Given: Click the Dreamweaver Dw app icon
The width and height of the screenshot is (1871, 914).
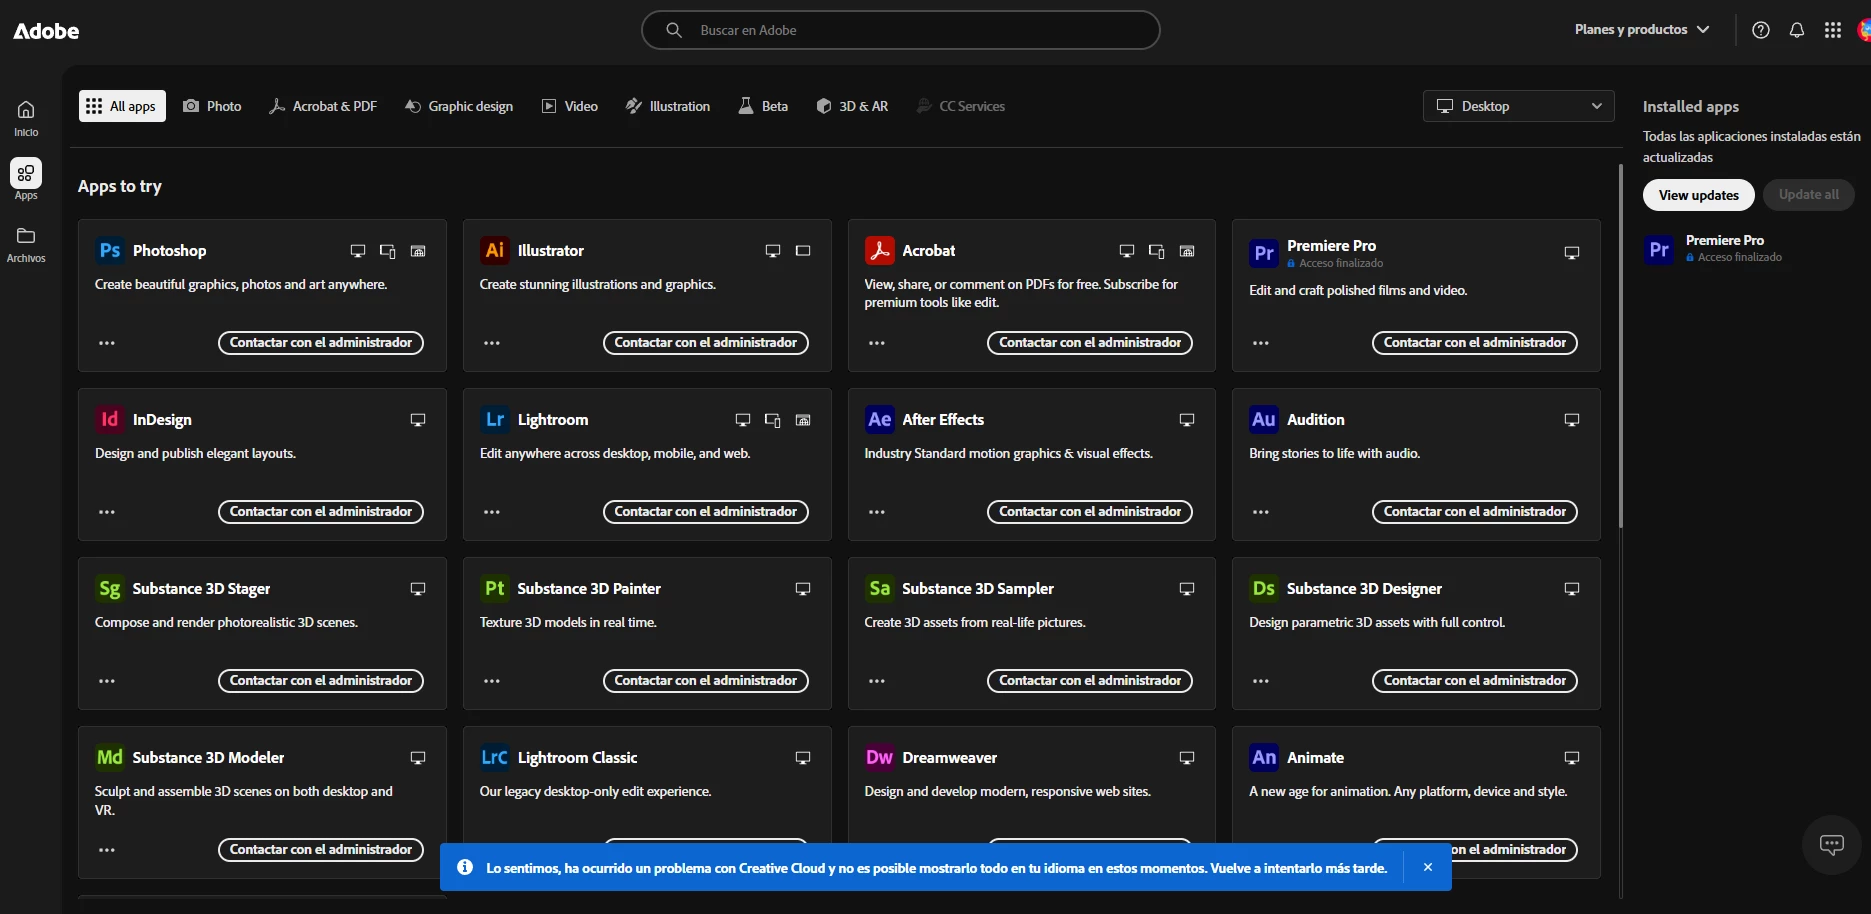Looking at the screenshot, I should 879,757.
